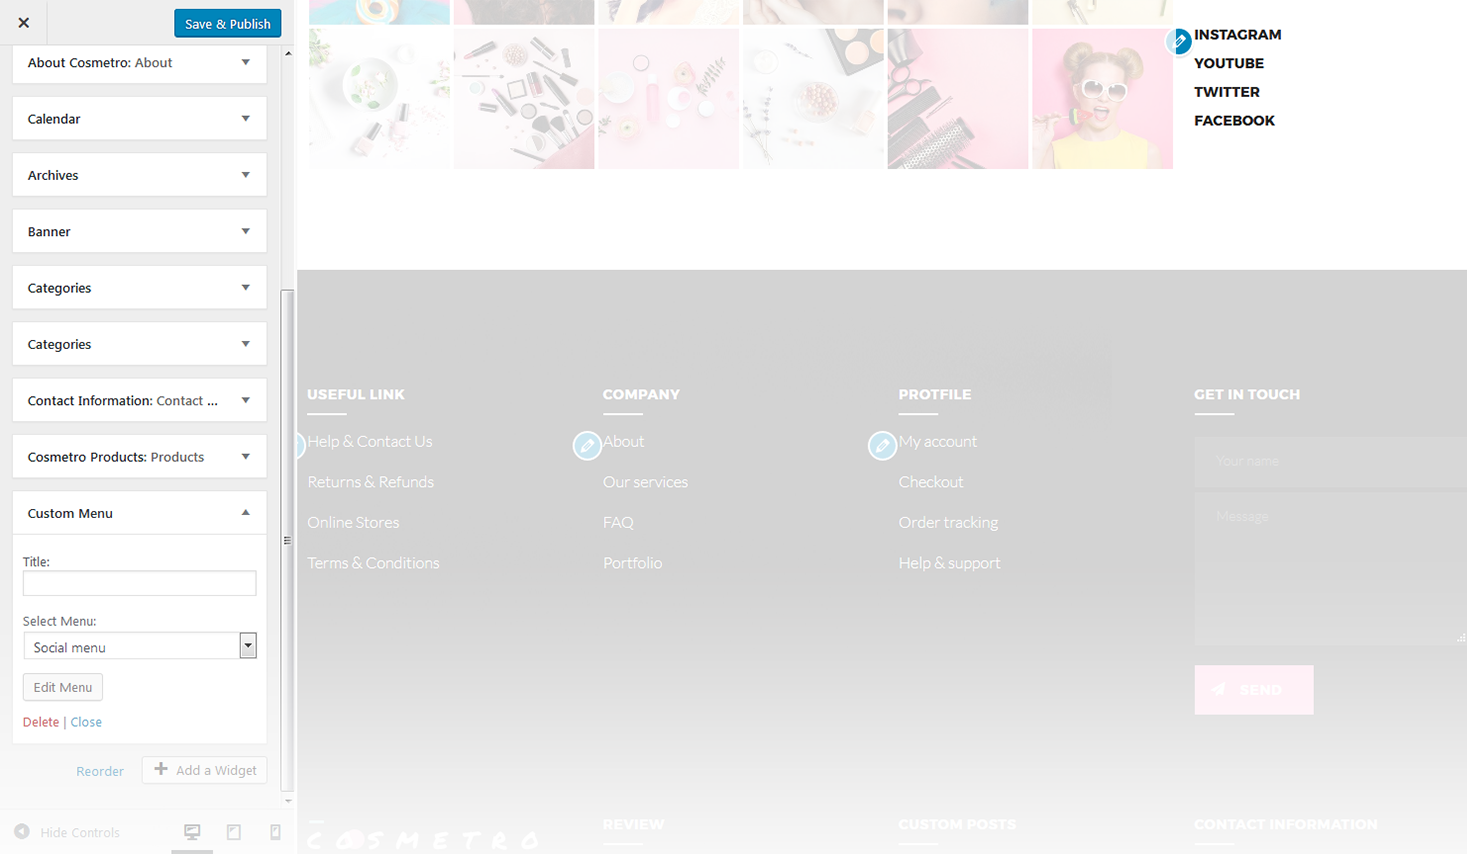Switch to desktop preview device icon
Screen dimensions: 1471x854
(192, 832)
